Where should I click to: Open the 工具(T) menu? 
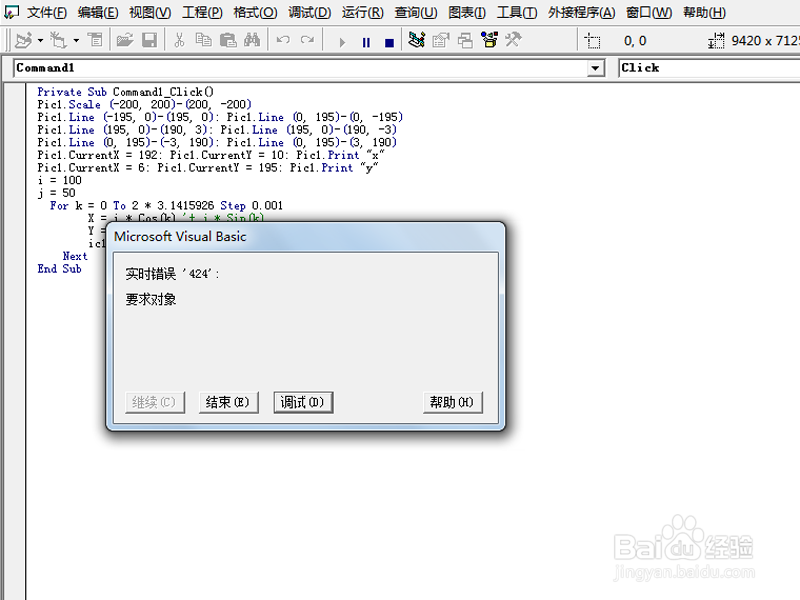pos(517,12)
